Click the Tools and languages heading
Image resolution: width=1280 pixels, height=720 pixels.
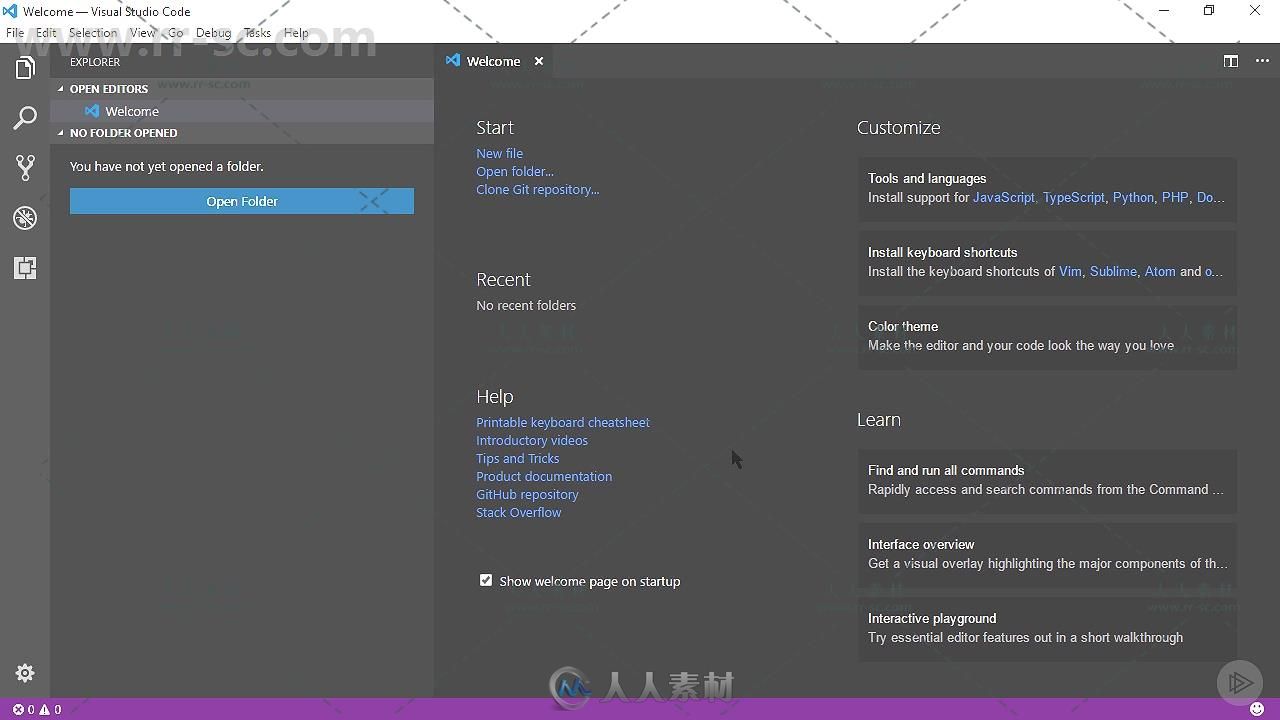pos(927,178)
